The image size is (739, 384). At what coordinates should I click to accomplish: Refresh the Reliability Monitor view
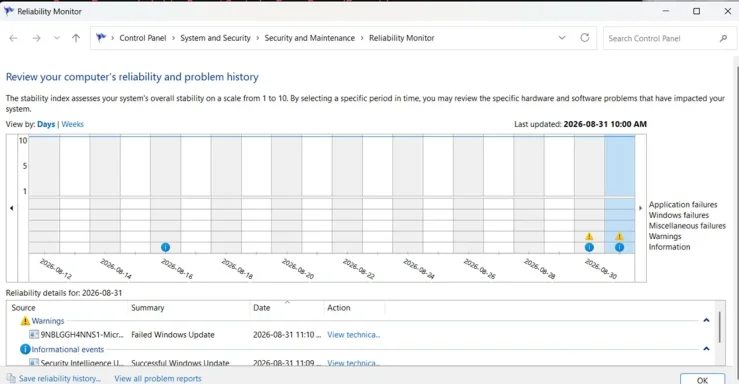(x=585, y=38)
